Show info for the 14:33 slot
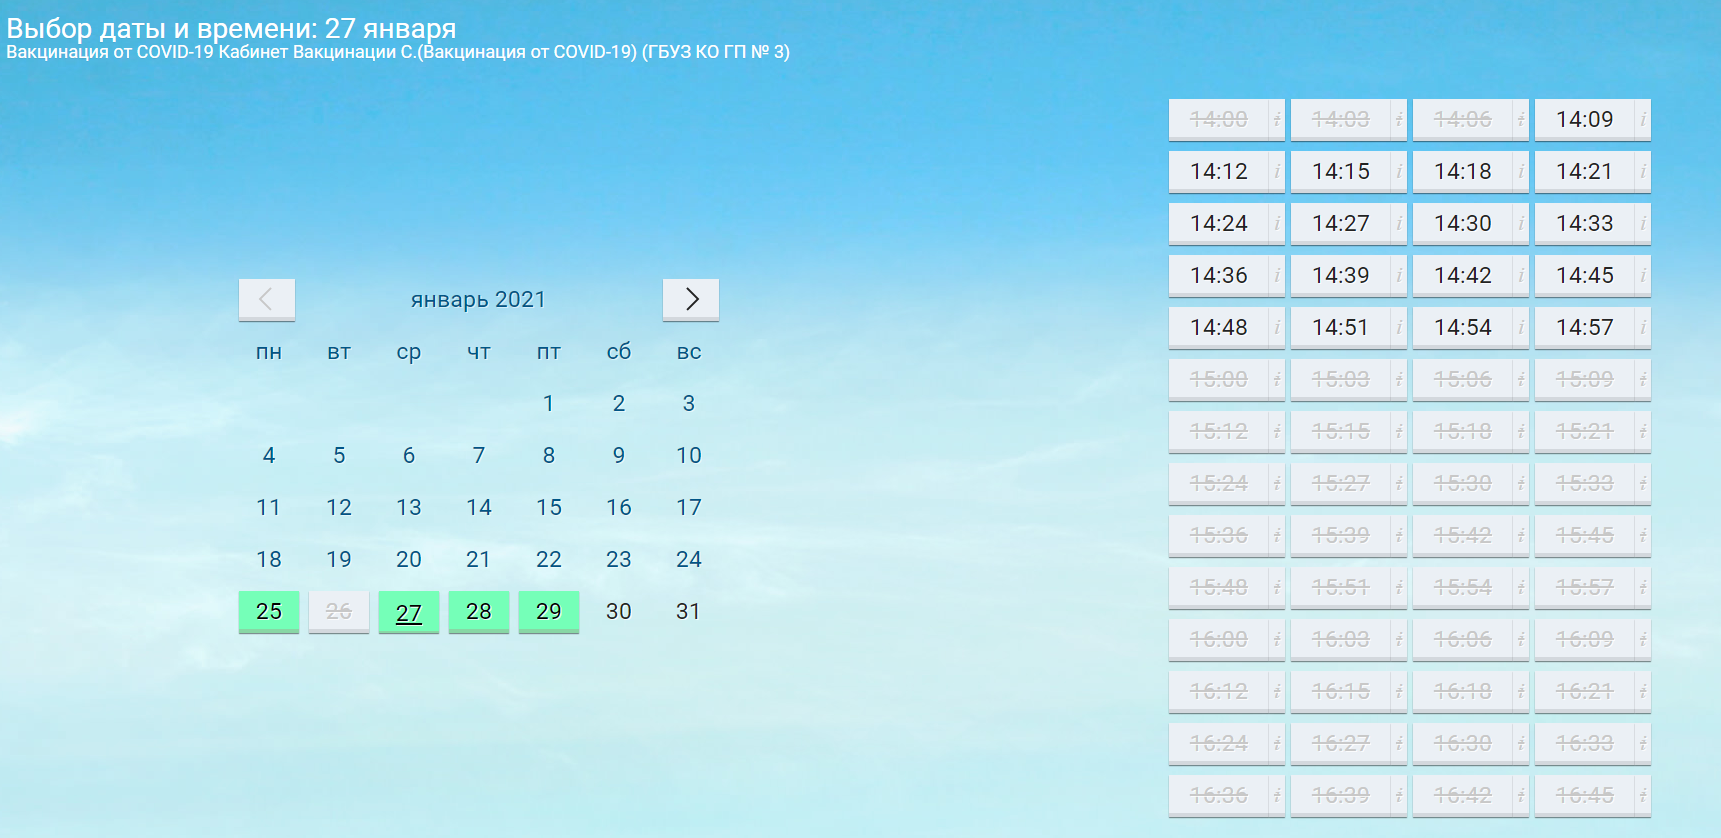 point(1642,223)
